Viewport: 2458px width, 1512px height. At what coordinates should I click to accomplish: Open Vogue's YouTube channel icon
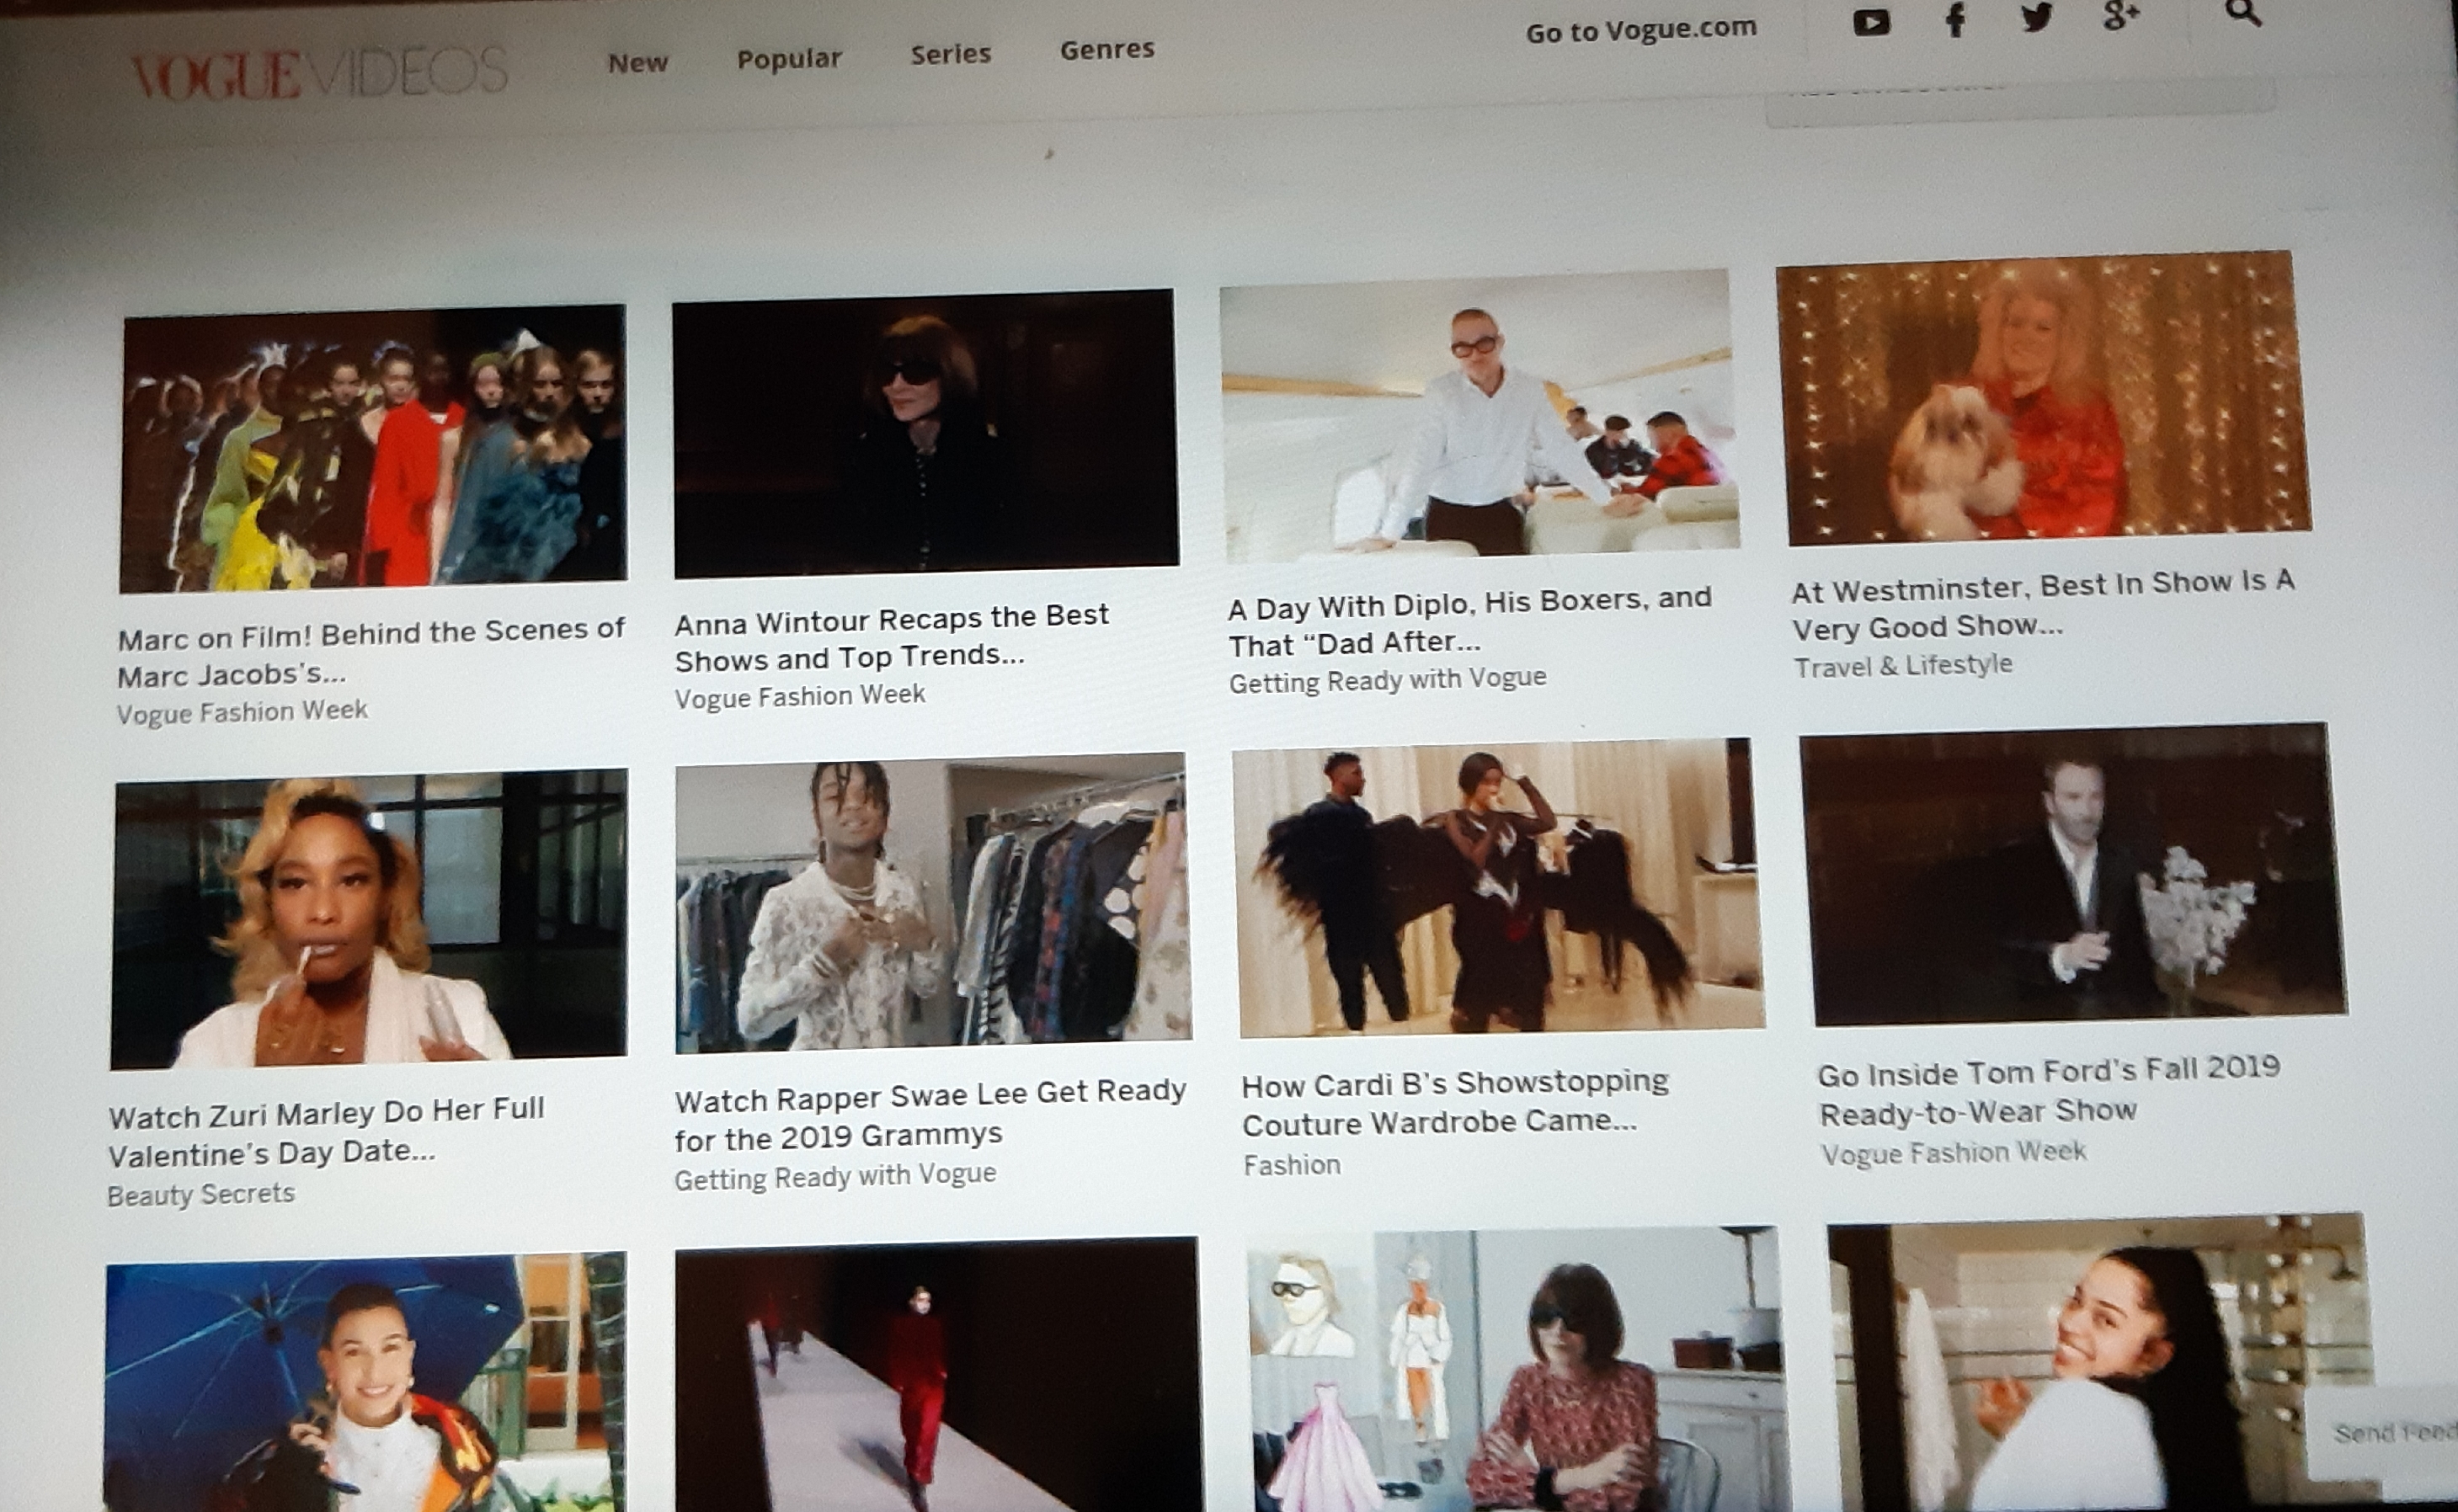tap(1871, 22)
